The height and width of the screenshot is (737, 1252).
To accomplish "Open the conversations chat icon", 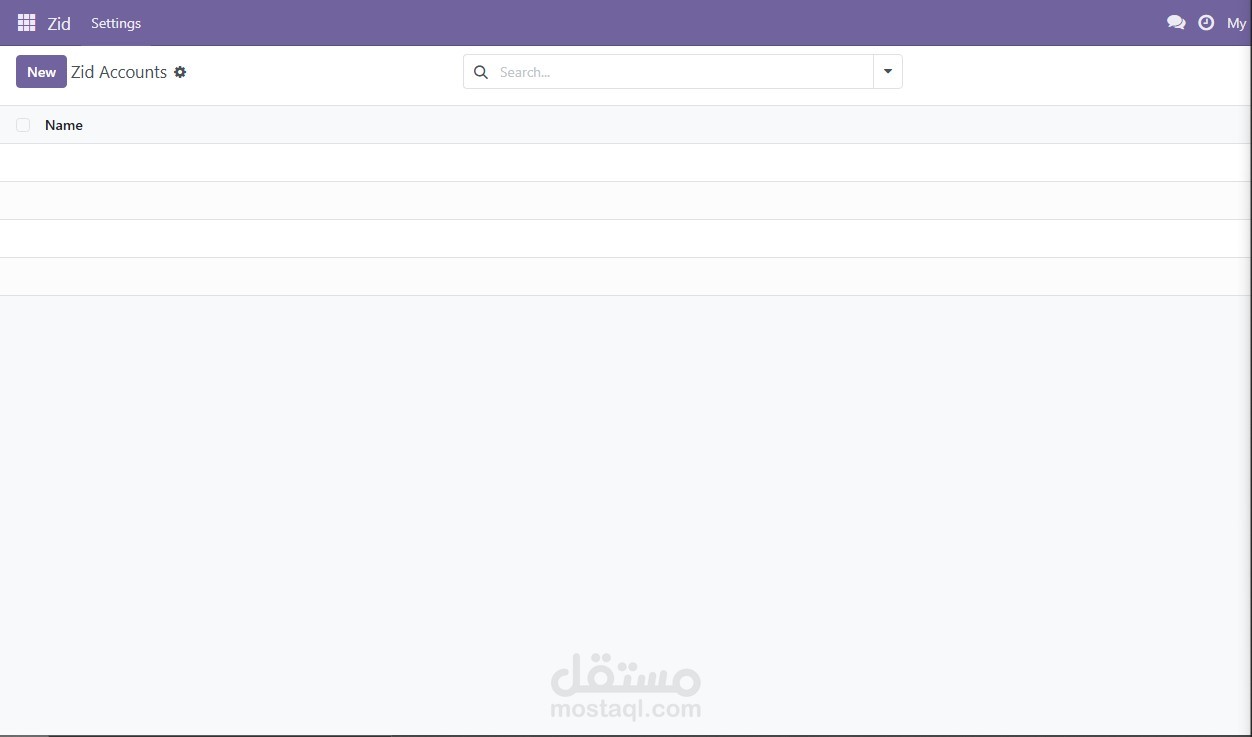I will (x=1176, y=23).
